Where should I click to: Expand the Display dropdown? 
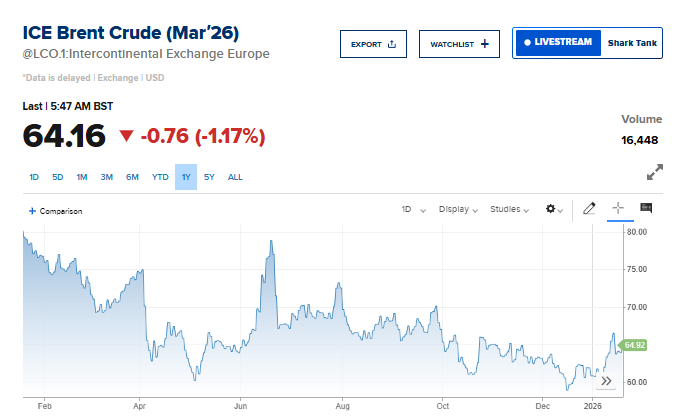(458, 210)
